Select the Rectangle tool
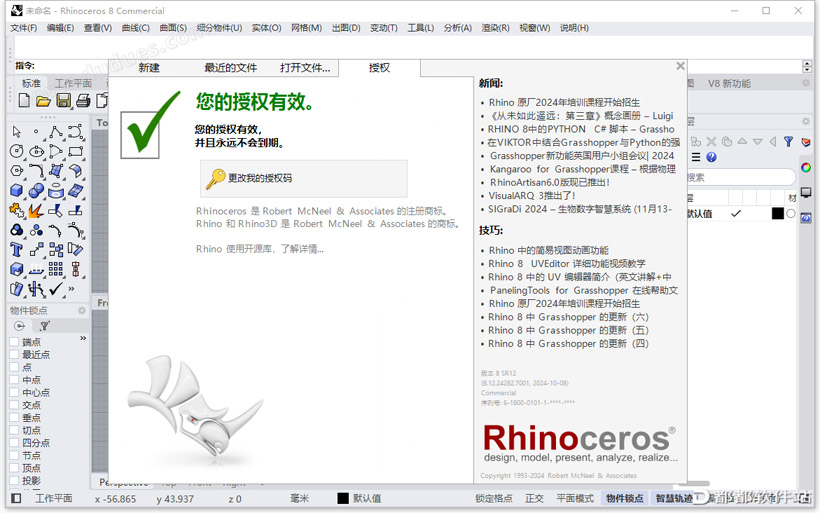 pos(75,151)
